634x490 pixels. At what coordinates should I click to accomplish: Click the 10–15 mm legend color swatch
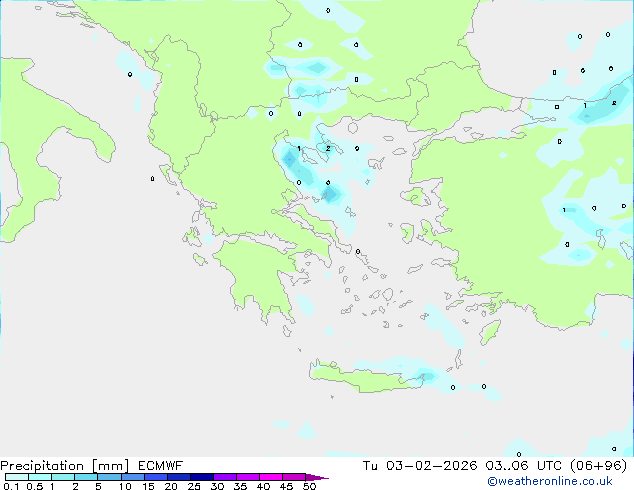(132, 477)
